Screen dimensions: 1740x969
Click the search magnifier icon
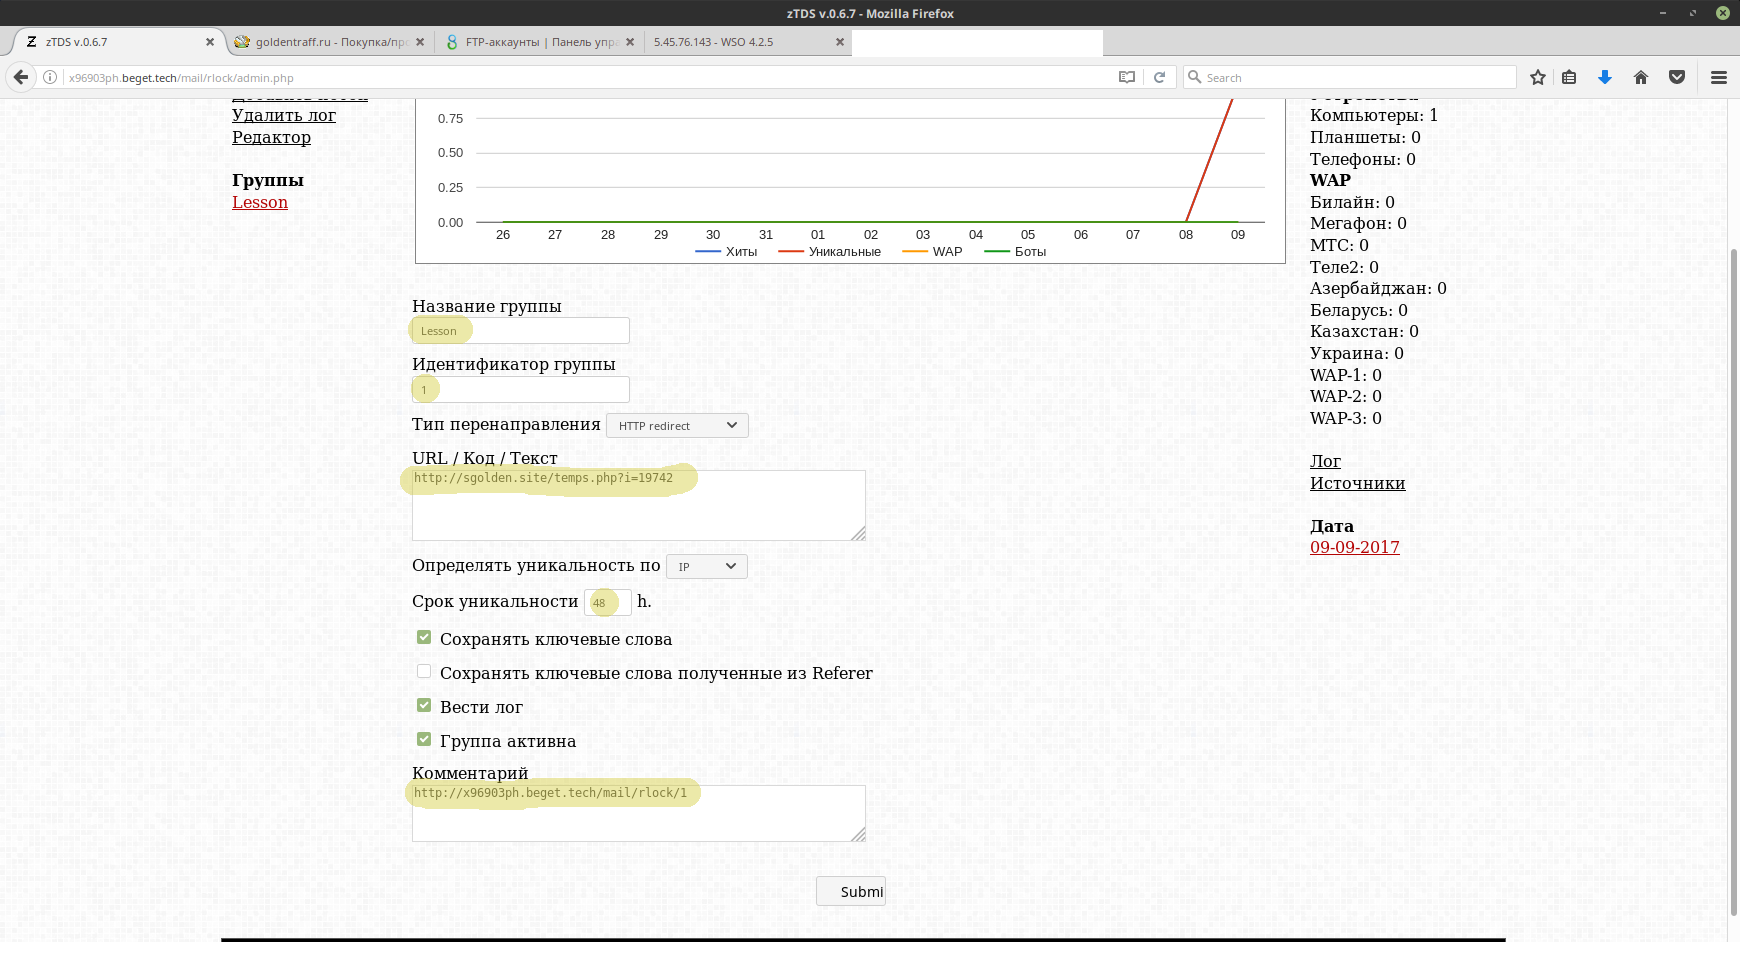1194,77
